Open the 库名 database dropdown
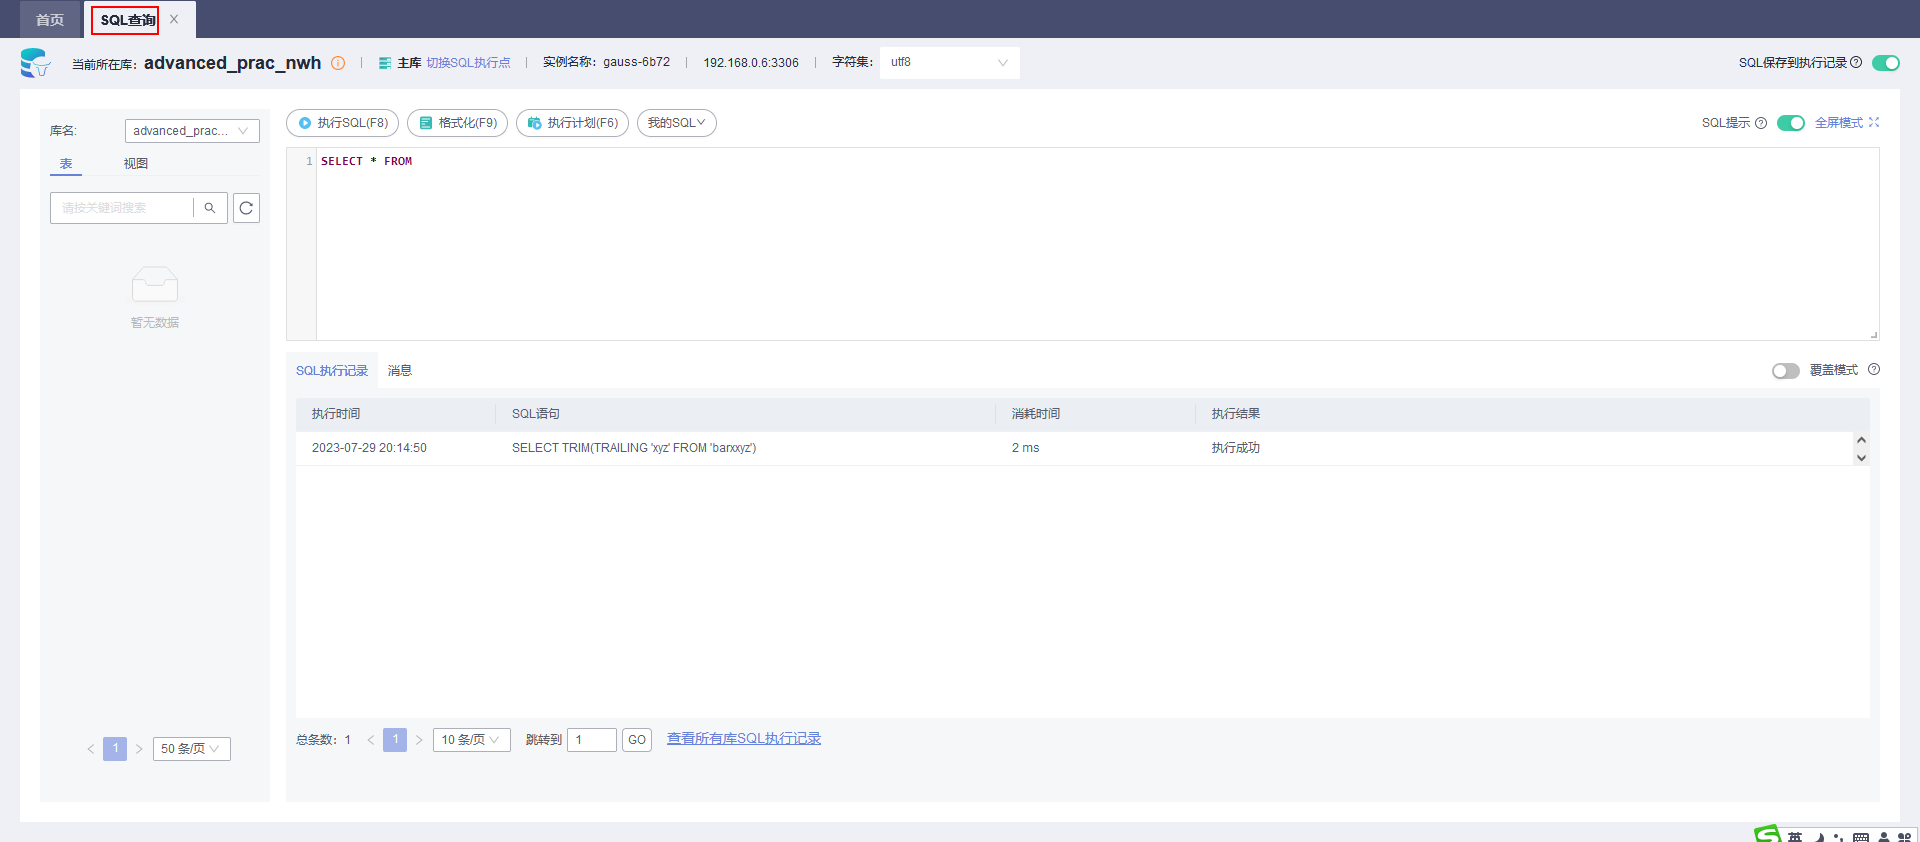Screen dimensions: 1920x842 (192, 131)
